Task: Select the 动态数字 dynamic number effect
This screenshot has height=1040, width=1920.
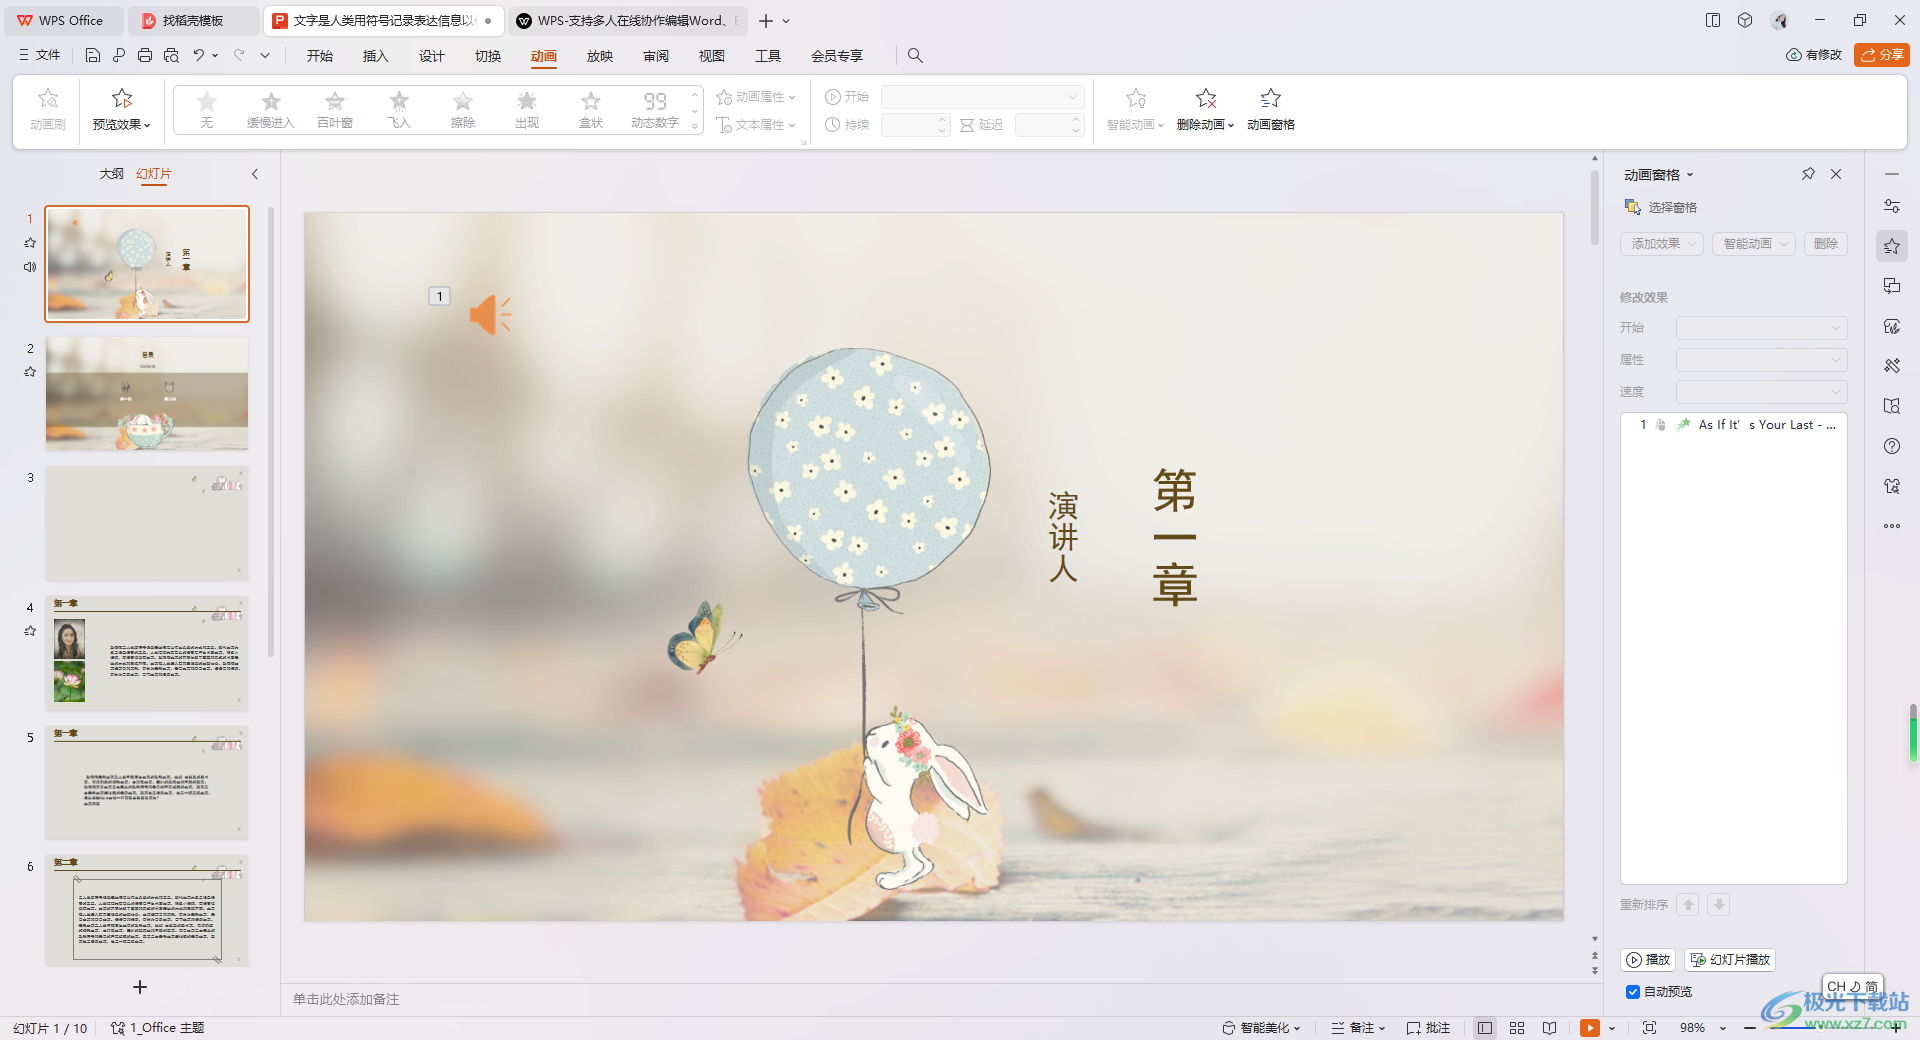Action: click(x=655, y=110)
